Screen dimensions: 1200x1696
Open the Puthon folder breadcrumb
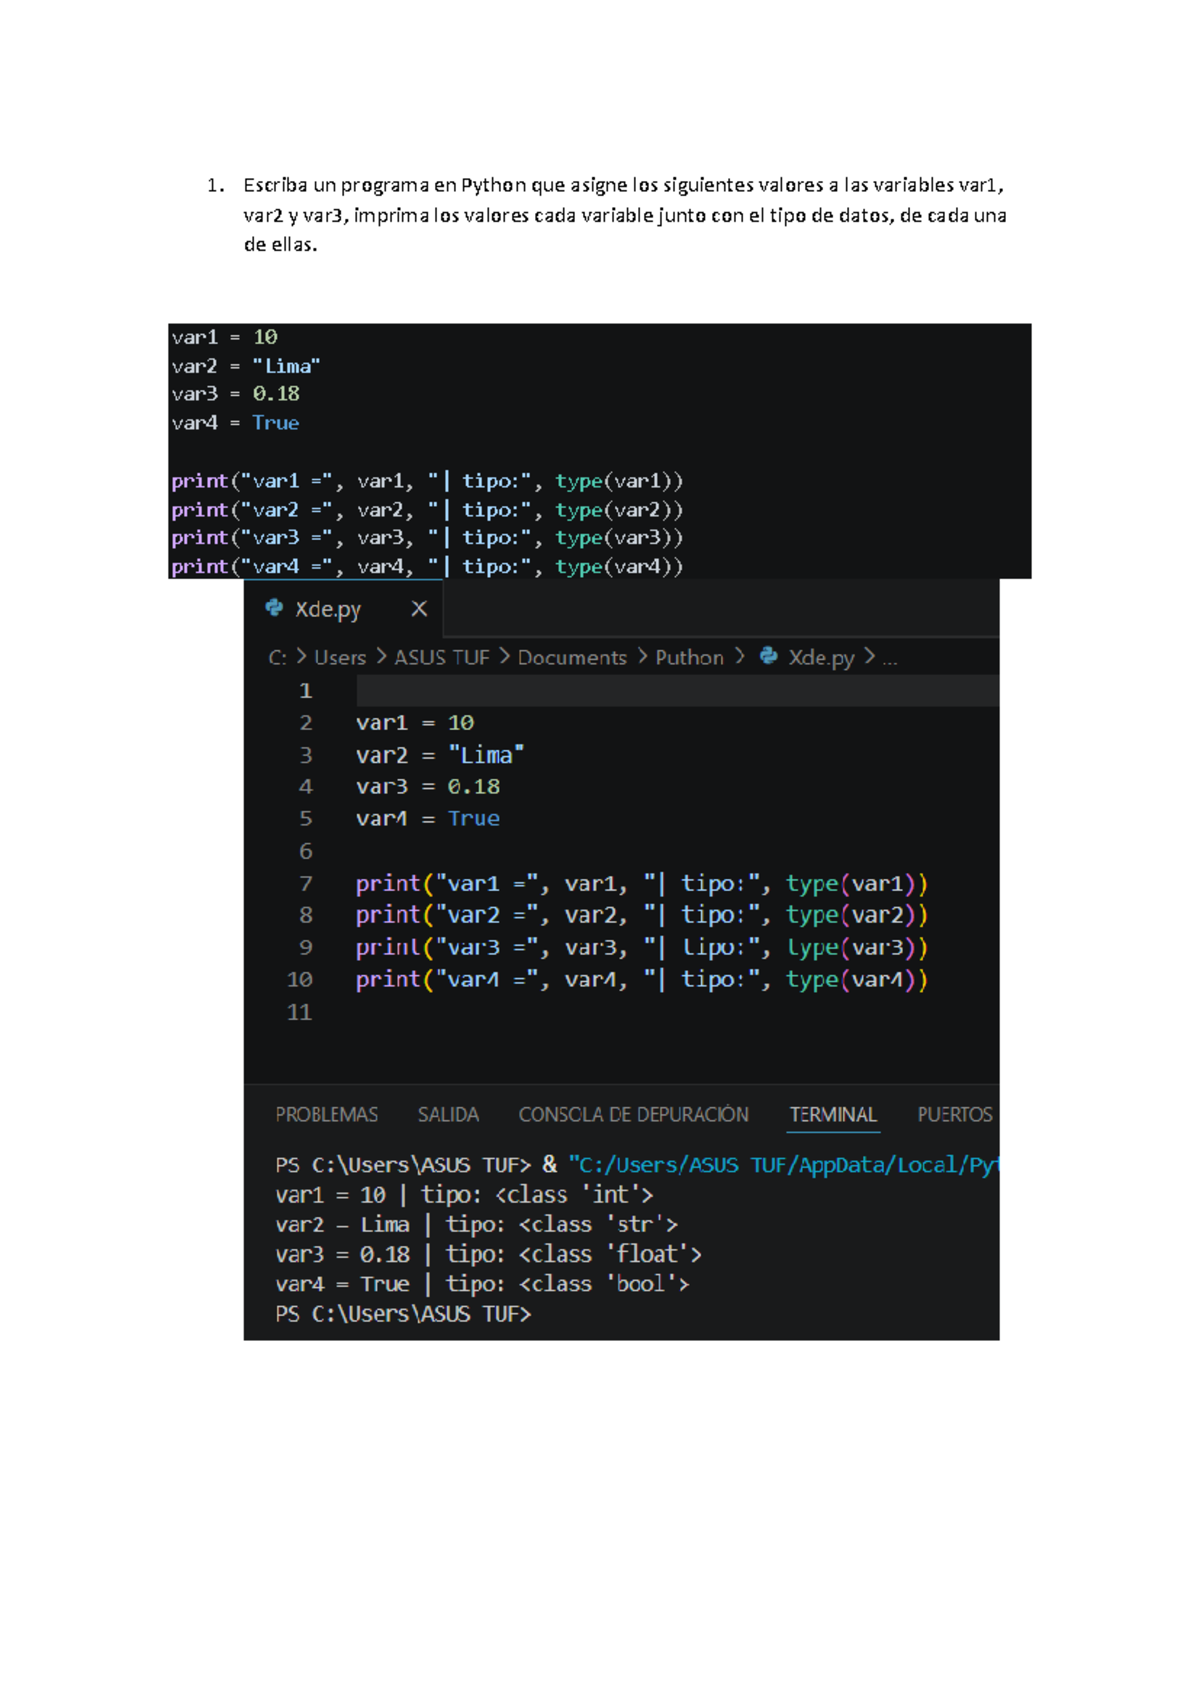[x=689, y=657]
